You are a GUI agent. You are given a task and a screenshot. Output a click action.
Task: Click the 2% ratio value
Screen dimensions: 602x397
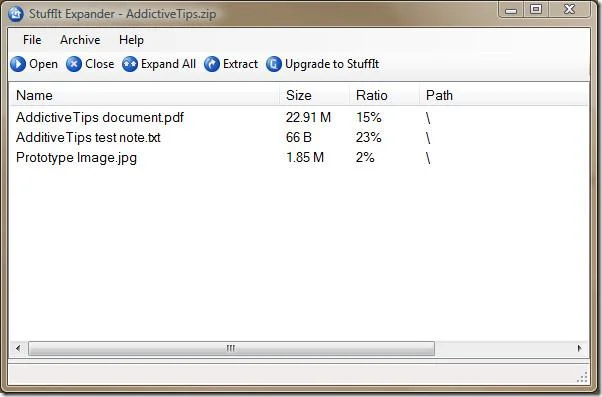pyautogui.click(x=365, y=157)
